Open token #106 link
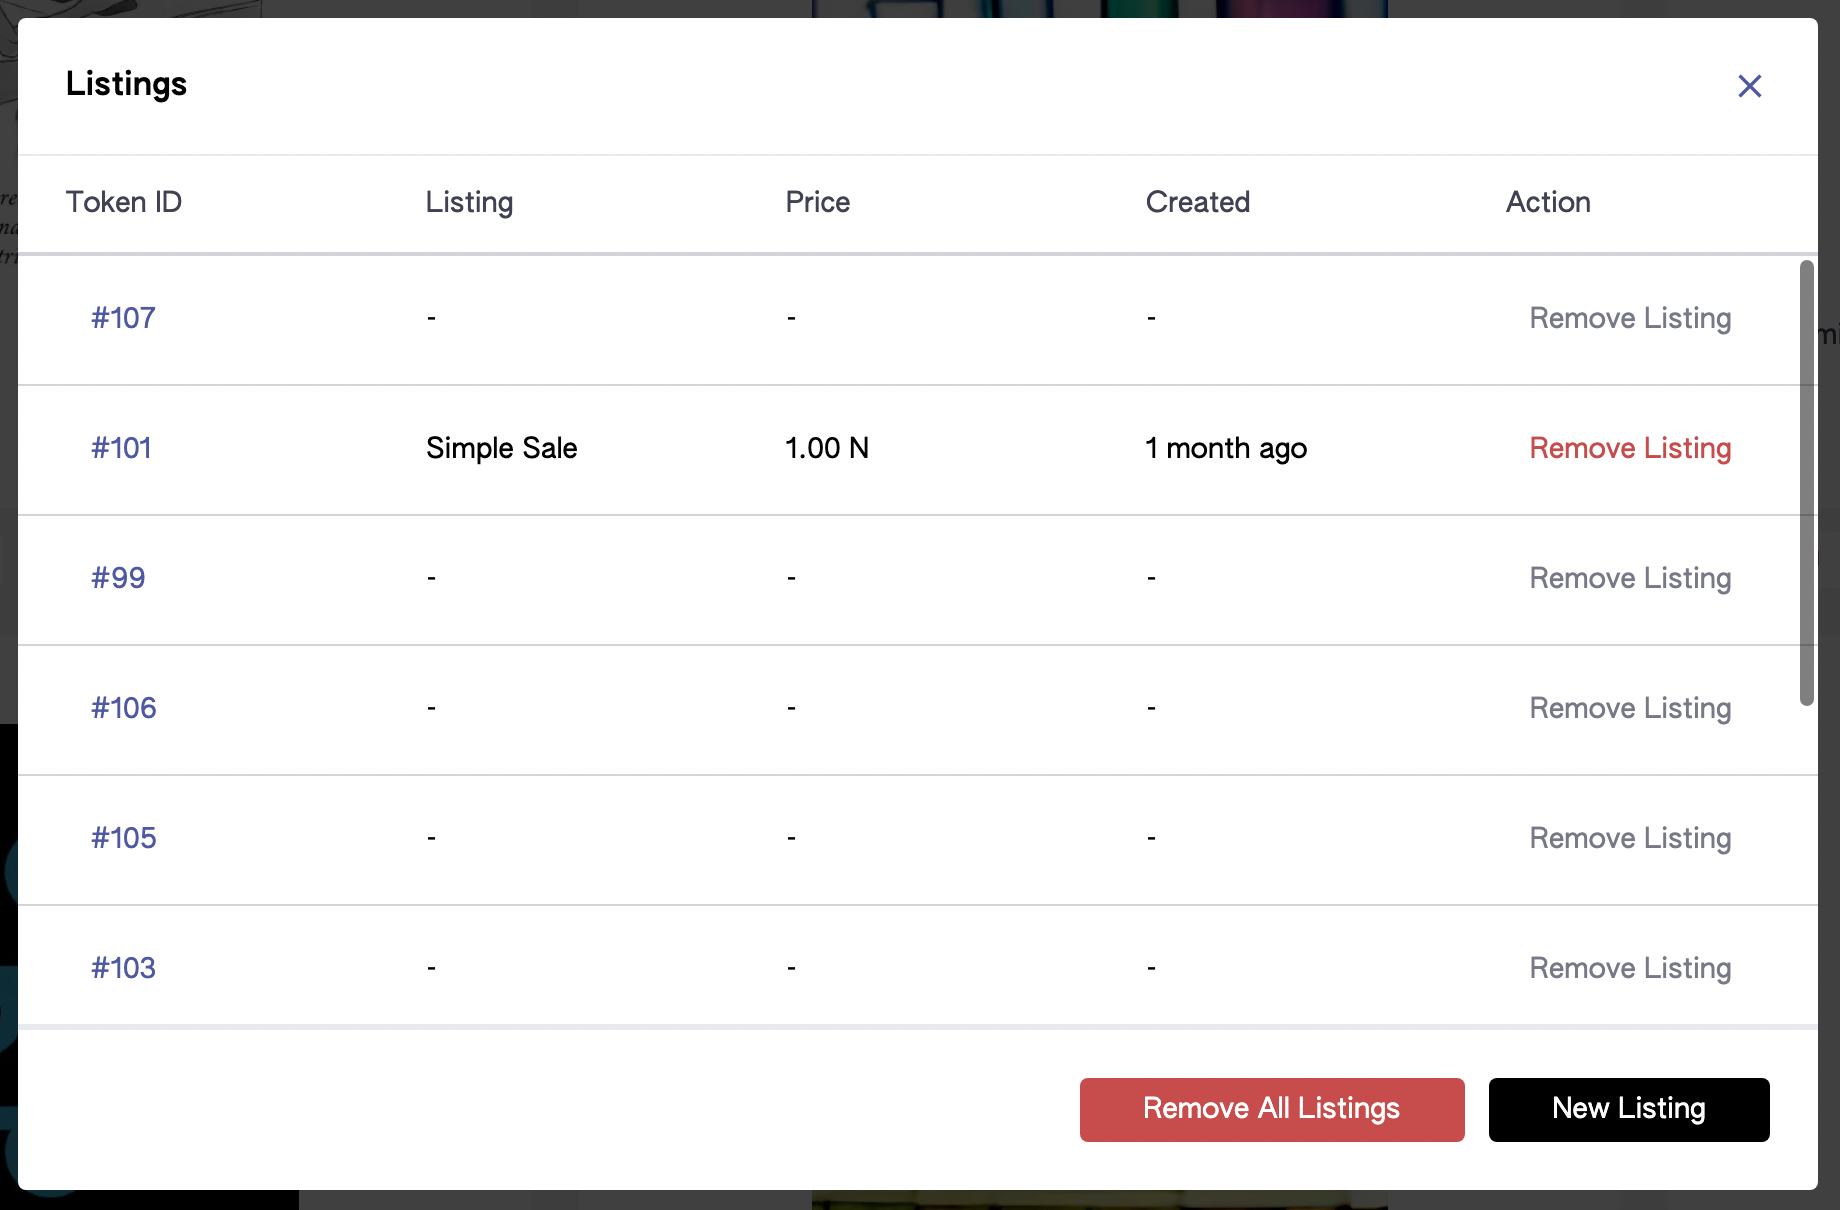The image size is (1840, 1210). (124, 708)
